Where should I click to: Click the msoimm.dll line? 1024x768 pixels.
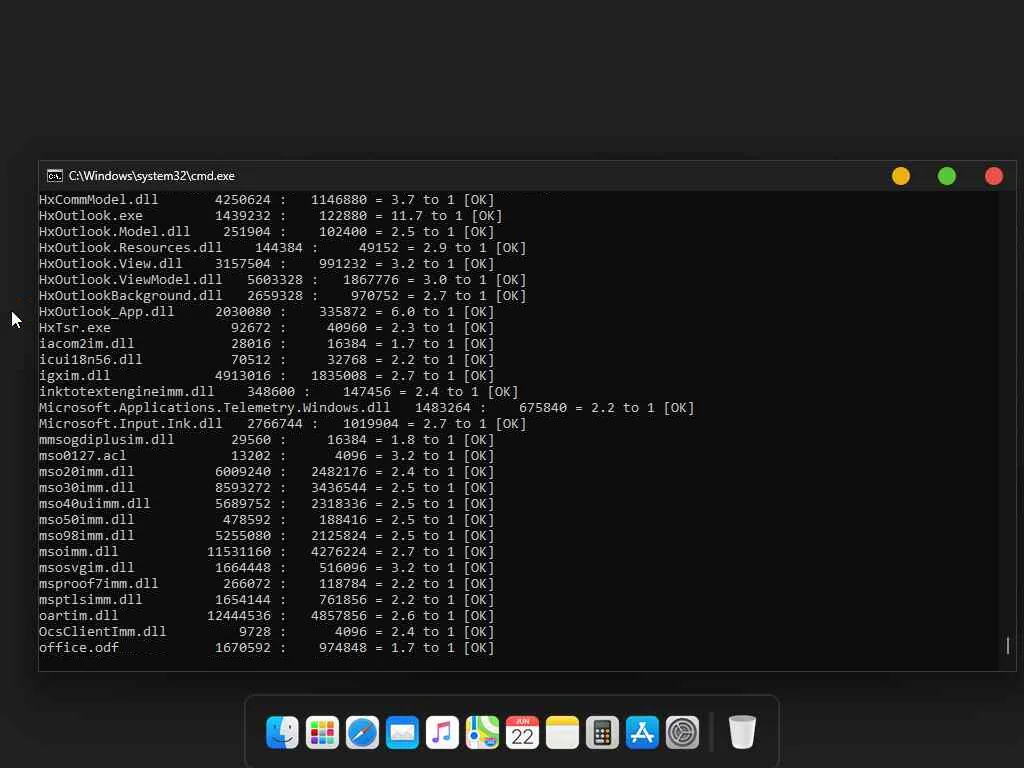(266, 552)
